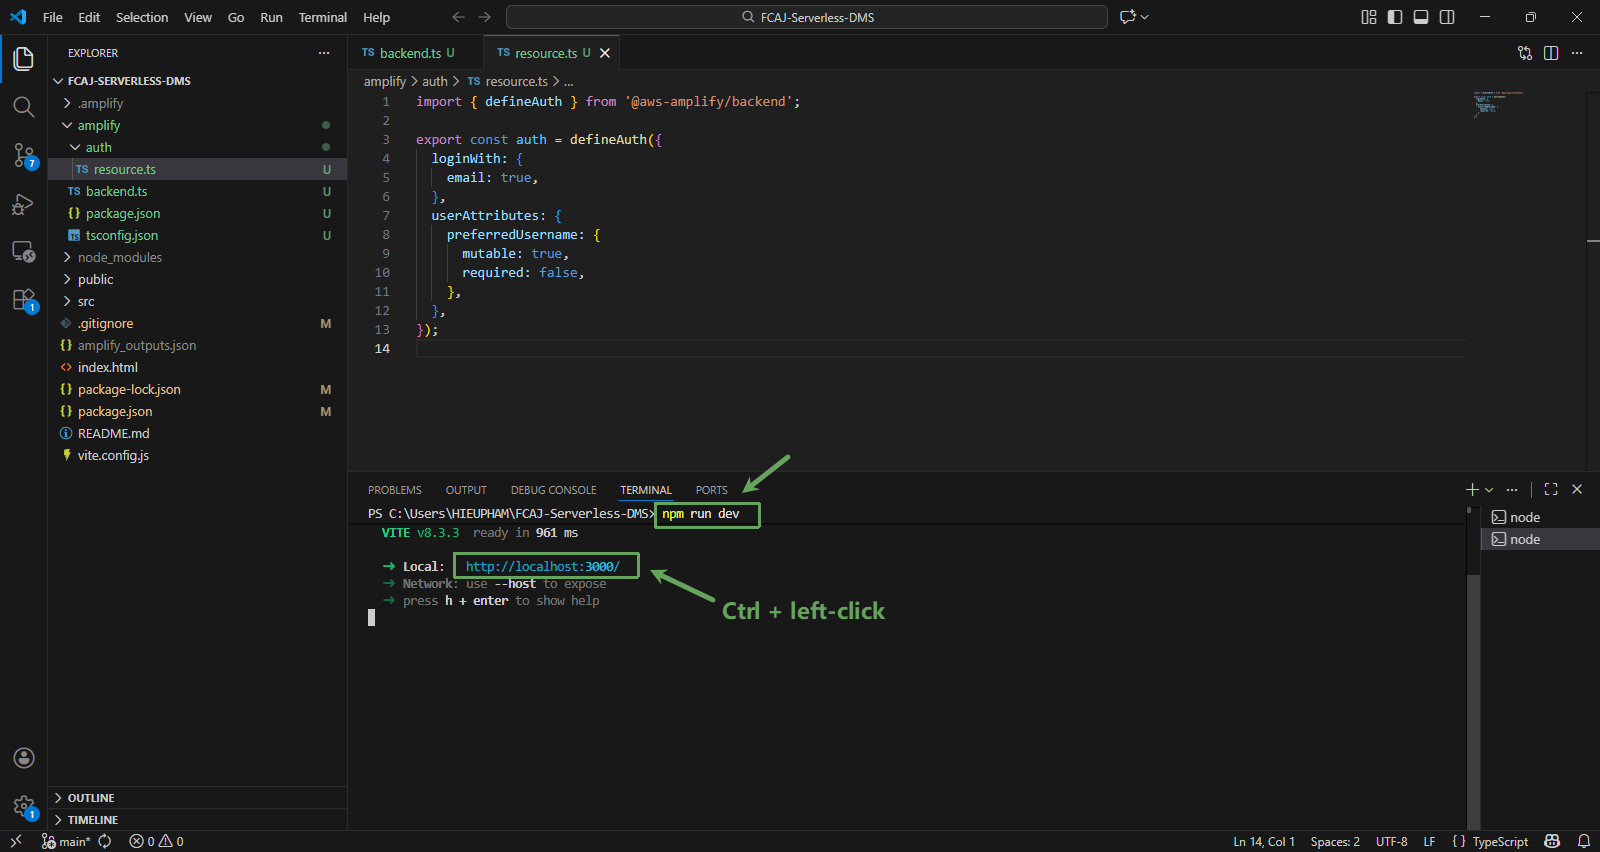Image resolution: width=1600 pixels, height=852 pixels.
Task: Open the Explorer view in activity bar
Action: (24, 59)
